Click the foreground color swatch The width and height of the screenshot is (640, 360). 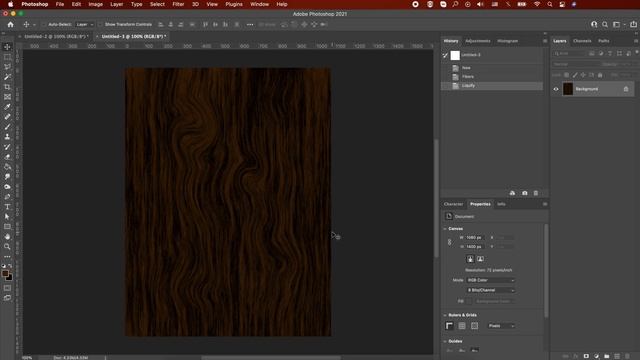pos(5,273)
